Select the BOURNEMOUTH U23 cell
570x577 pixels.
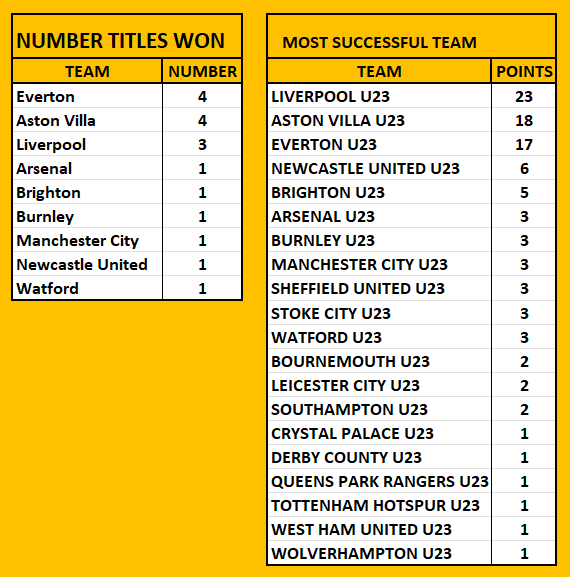[379, 361]
